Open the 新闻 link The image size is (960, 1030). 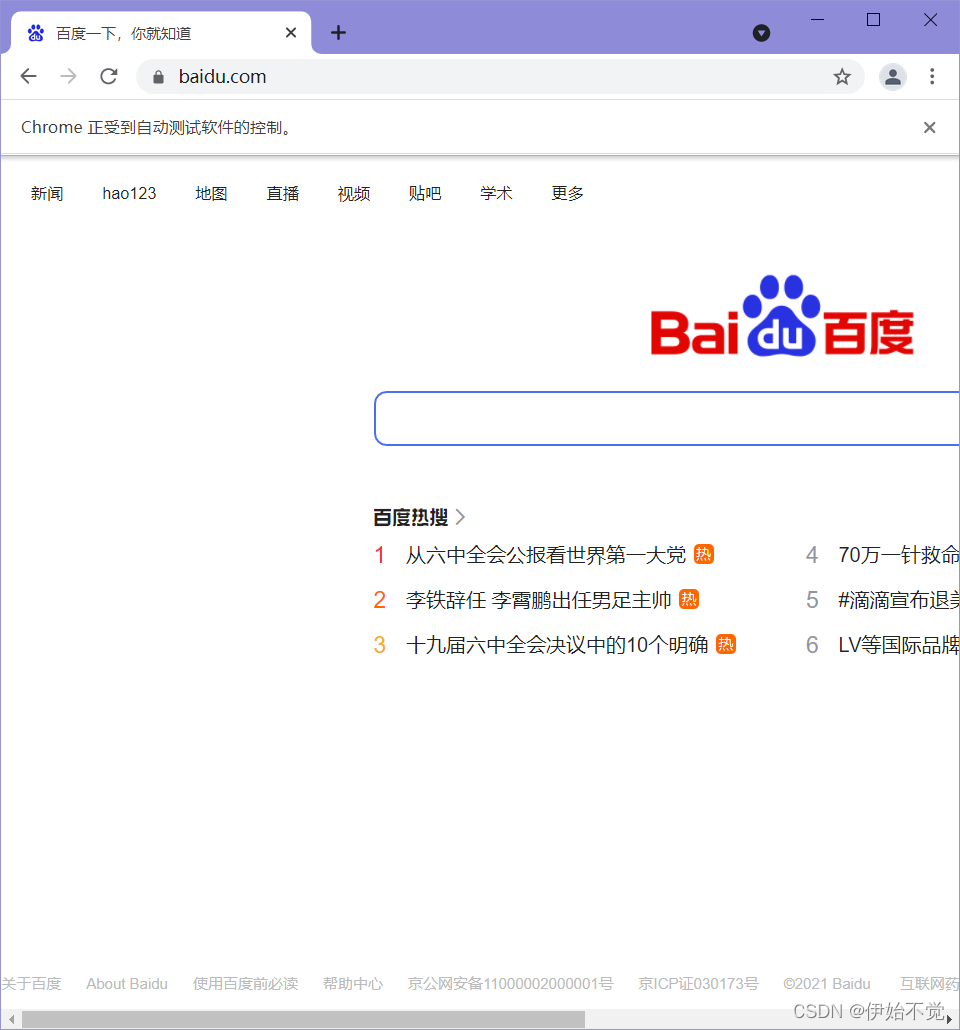[47, 193]
